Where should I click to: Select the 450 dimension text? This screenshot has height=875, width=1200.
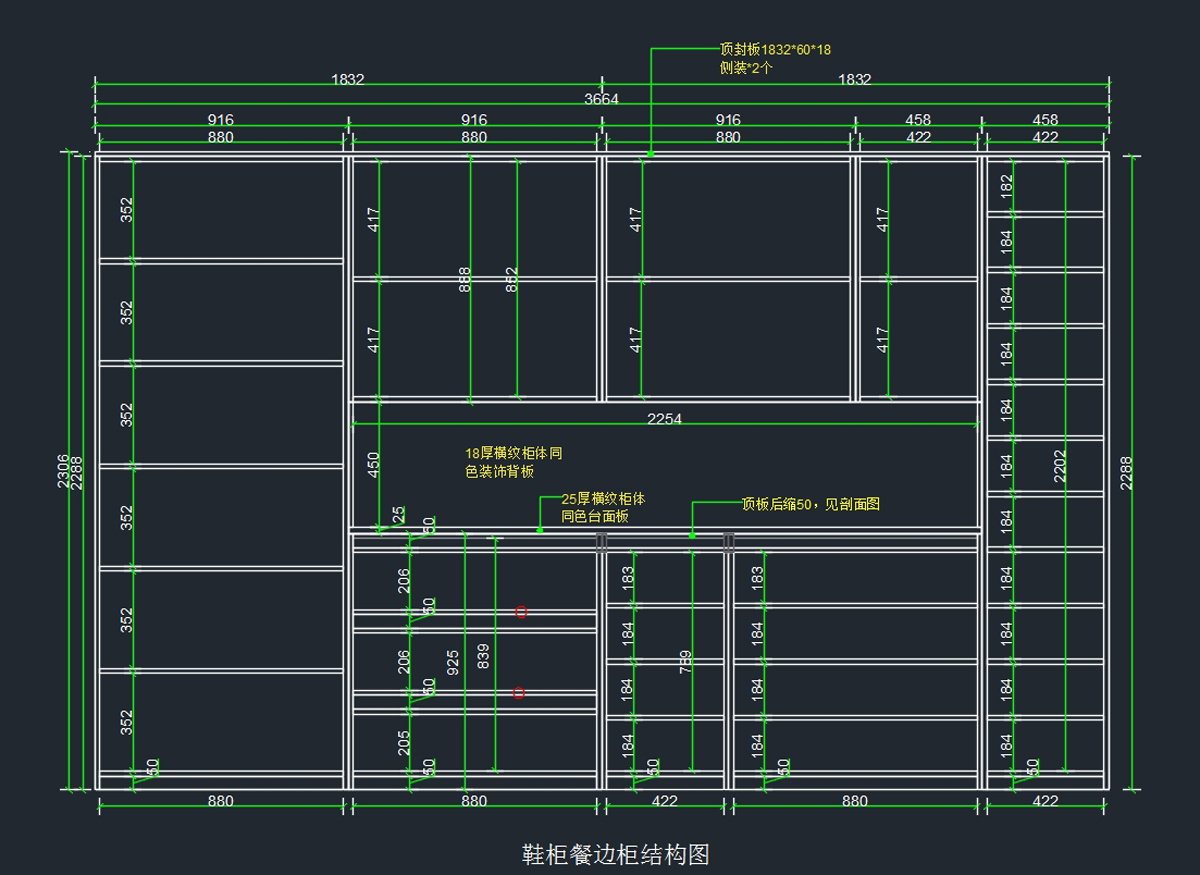coord(374,463)
